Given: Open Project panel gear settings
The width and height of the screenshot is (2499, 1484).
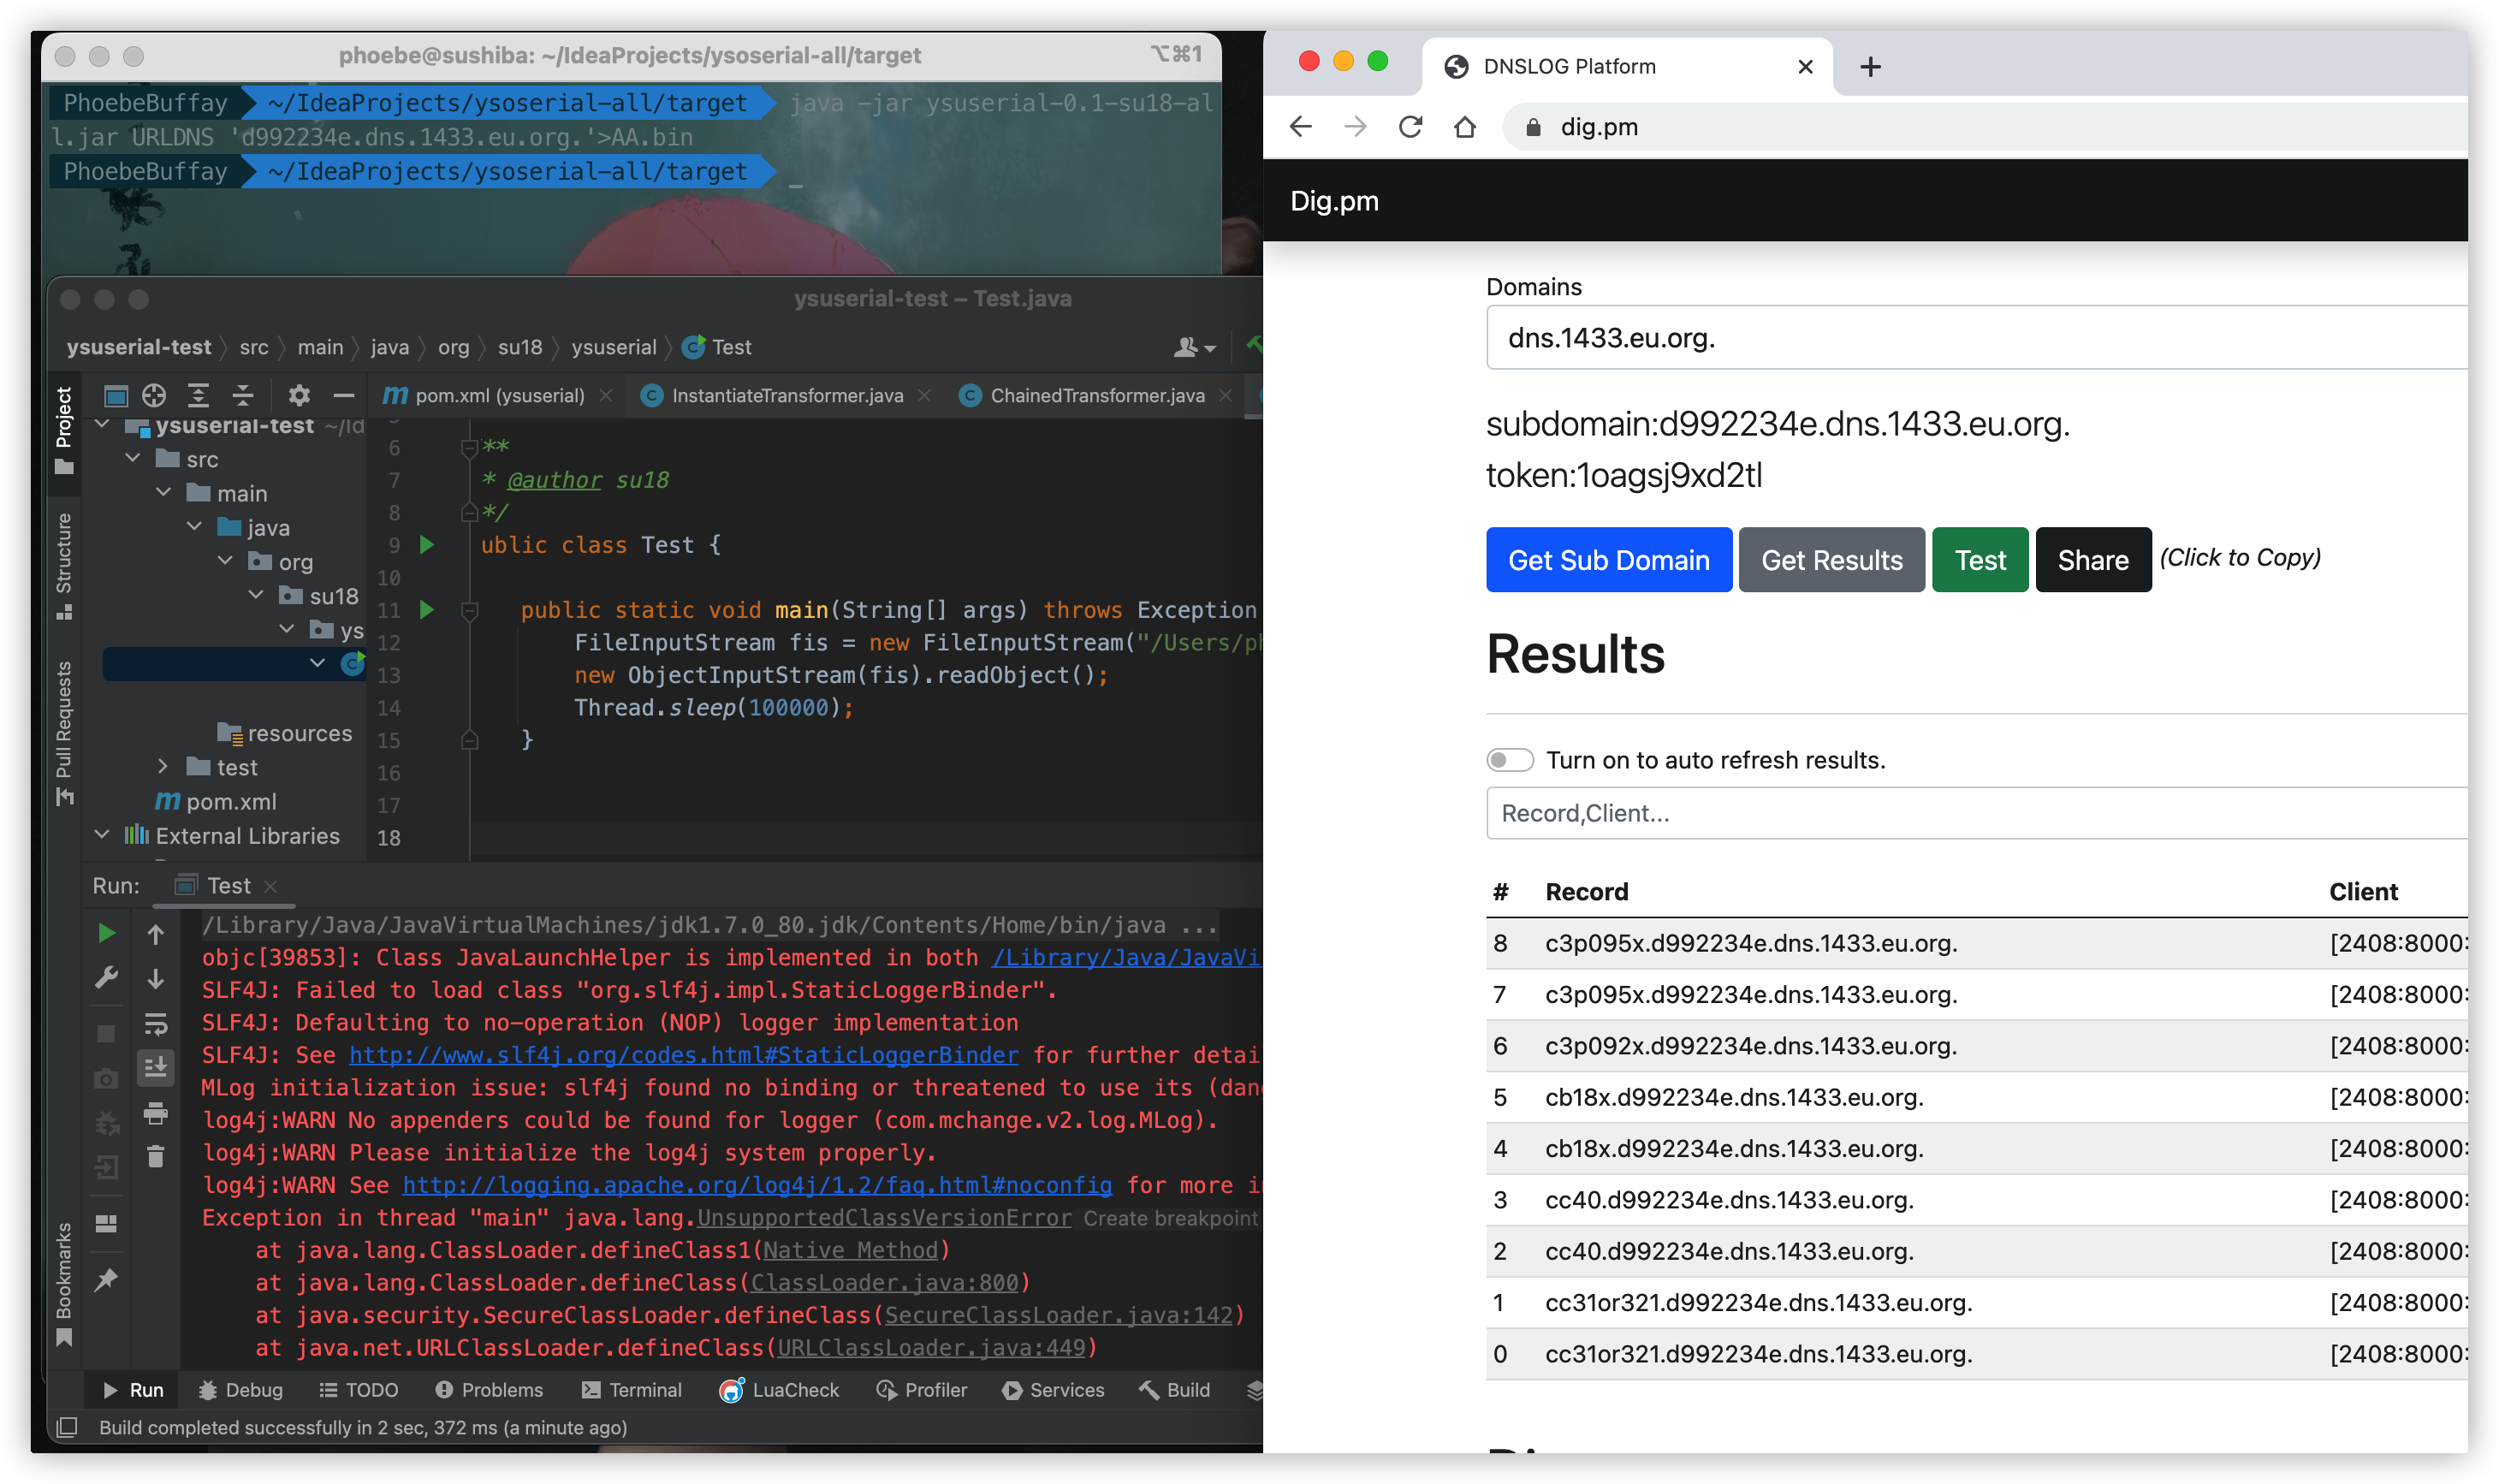Looking at the screenshot, I should point(299,395).
